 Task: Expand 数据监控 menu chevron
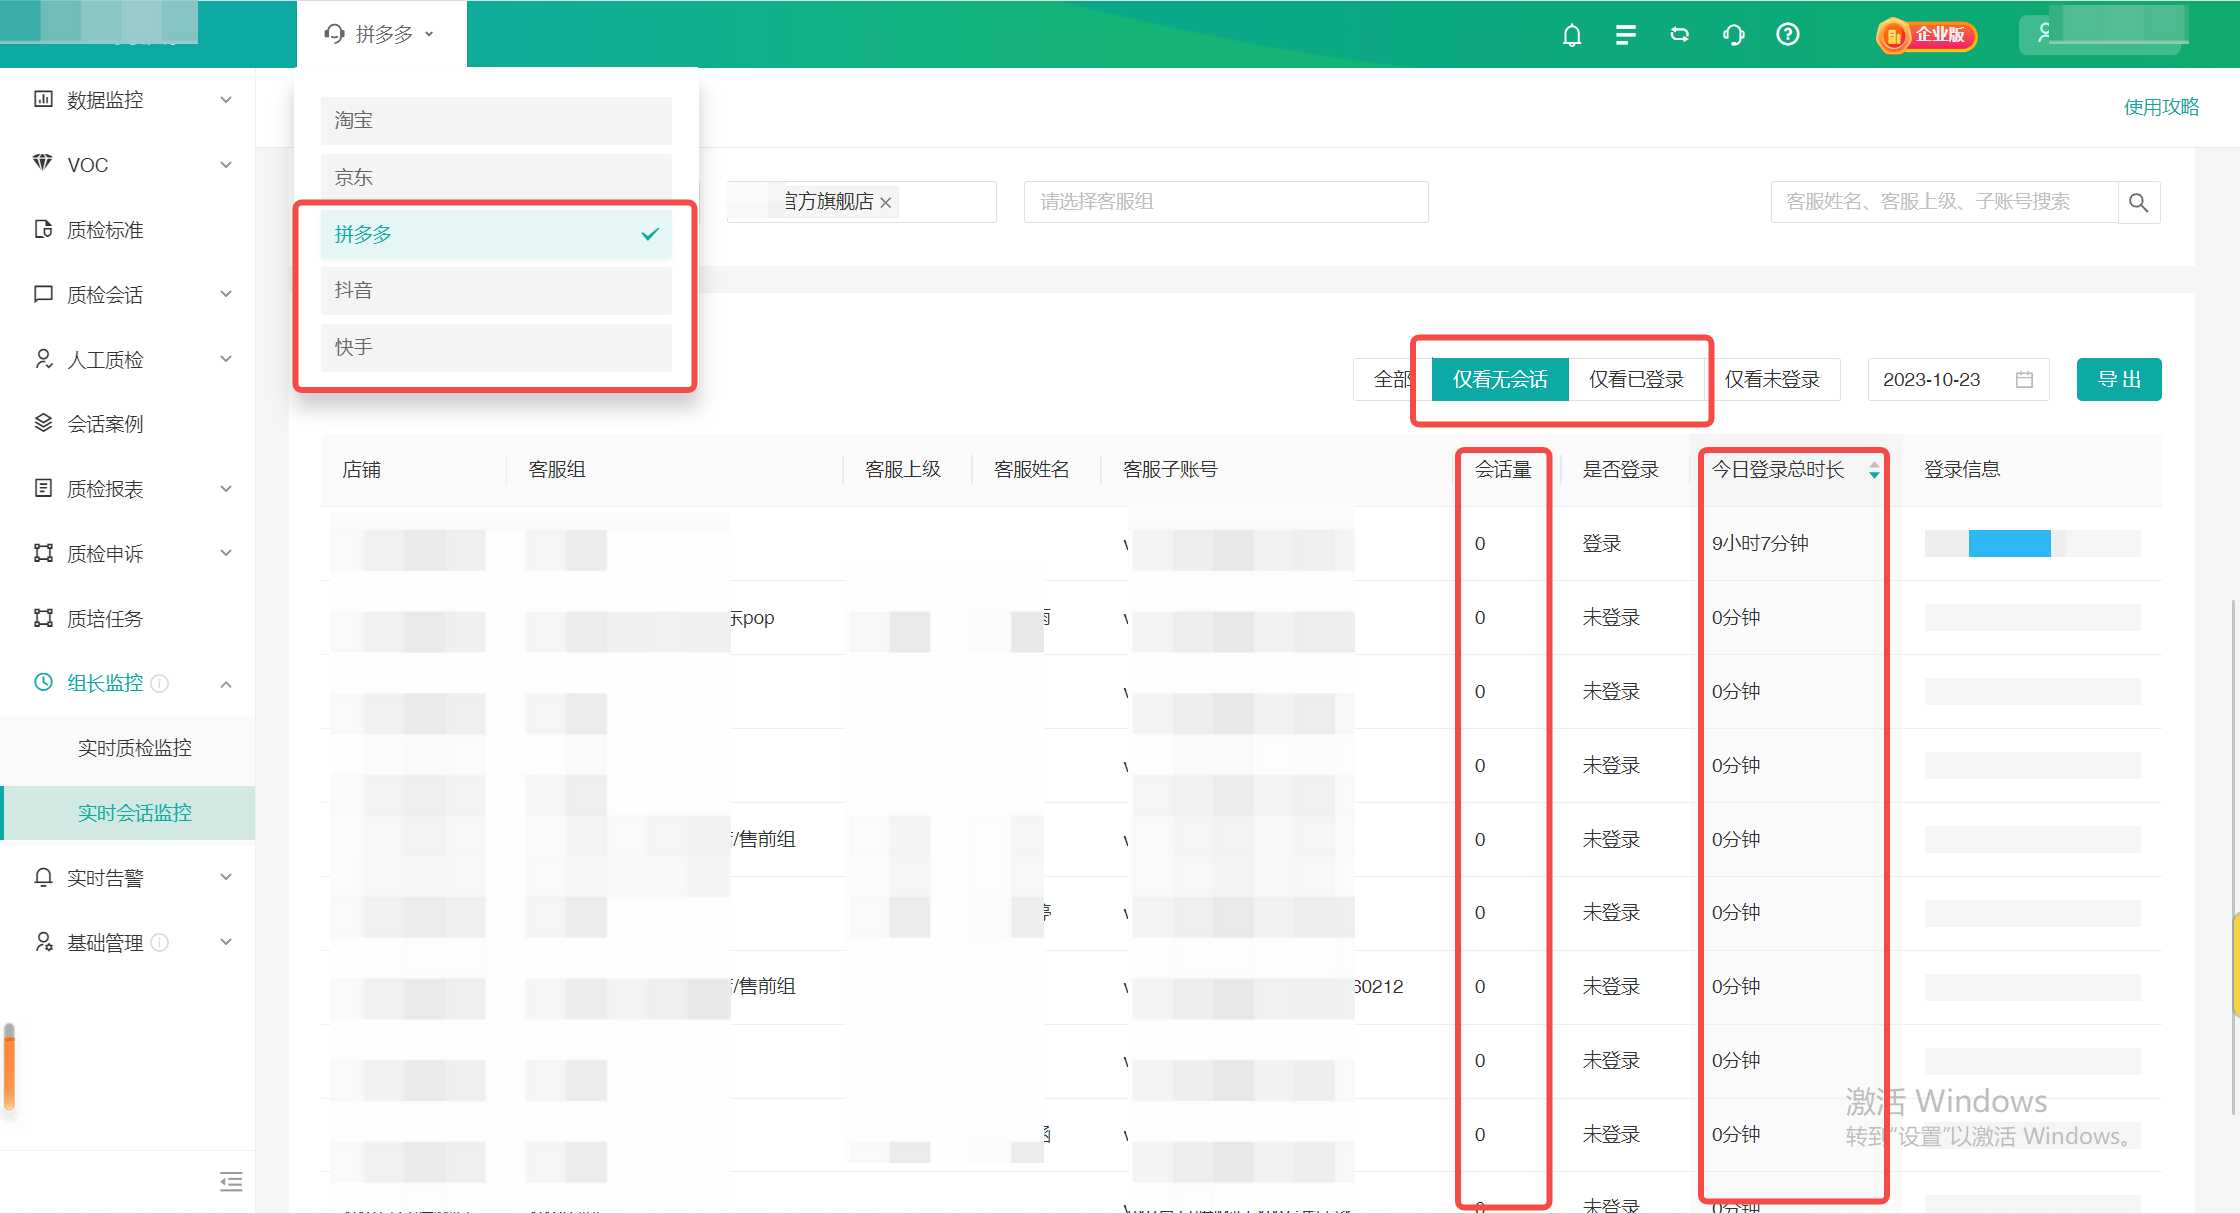(226, 100)
